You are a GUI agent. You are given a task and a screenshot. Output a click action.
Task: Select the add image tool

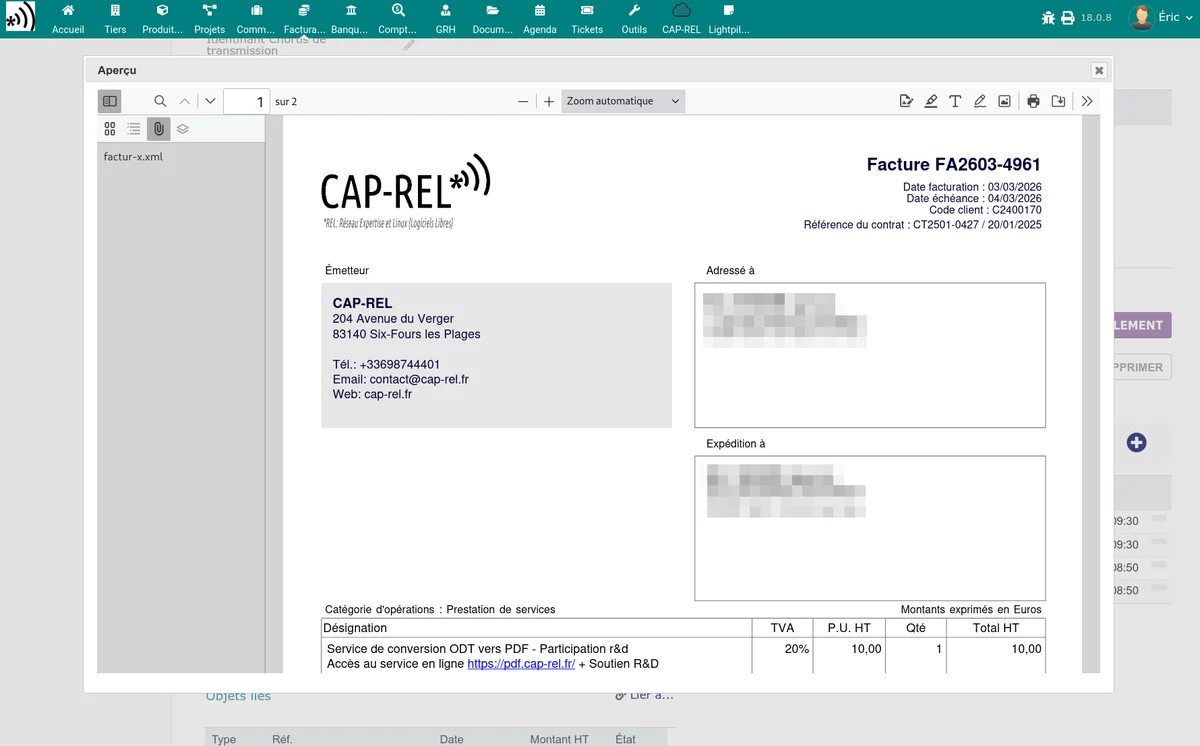(x=1004, y=101)
